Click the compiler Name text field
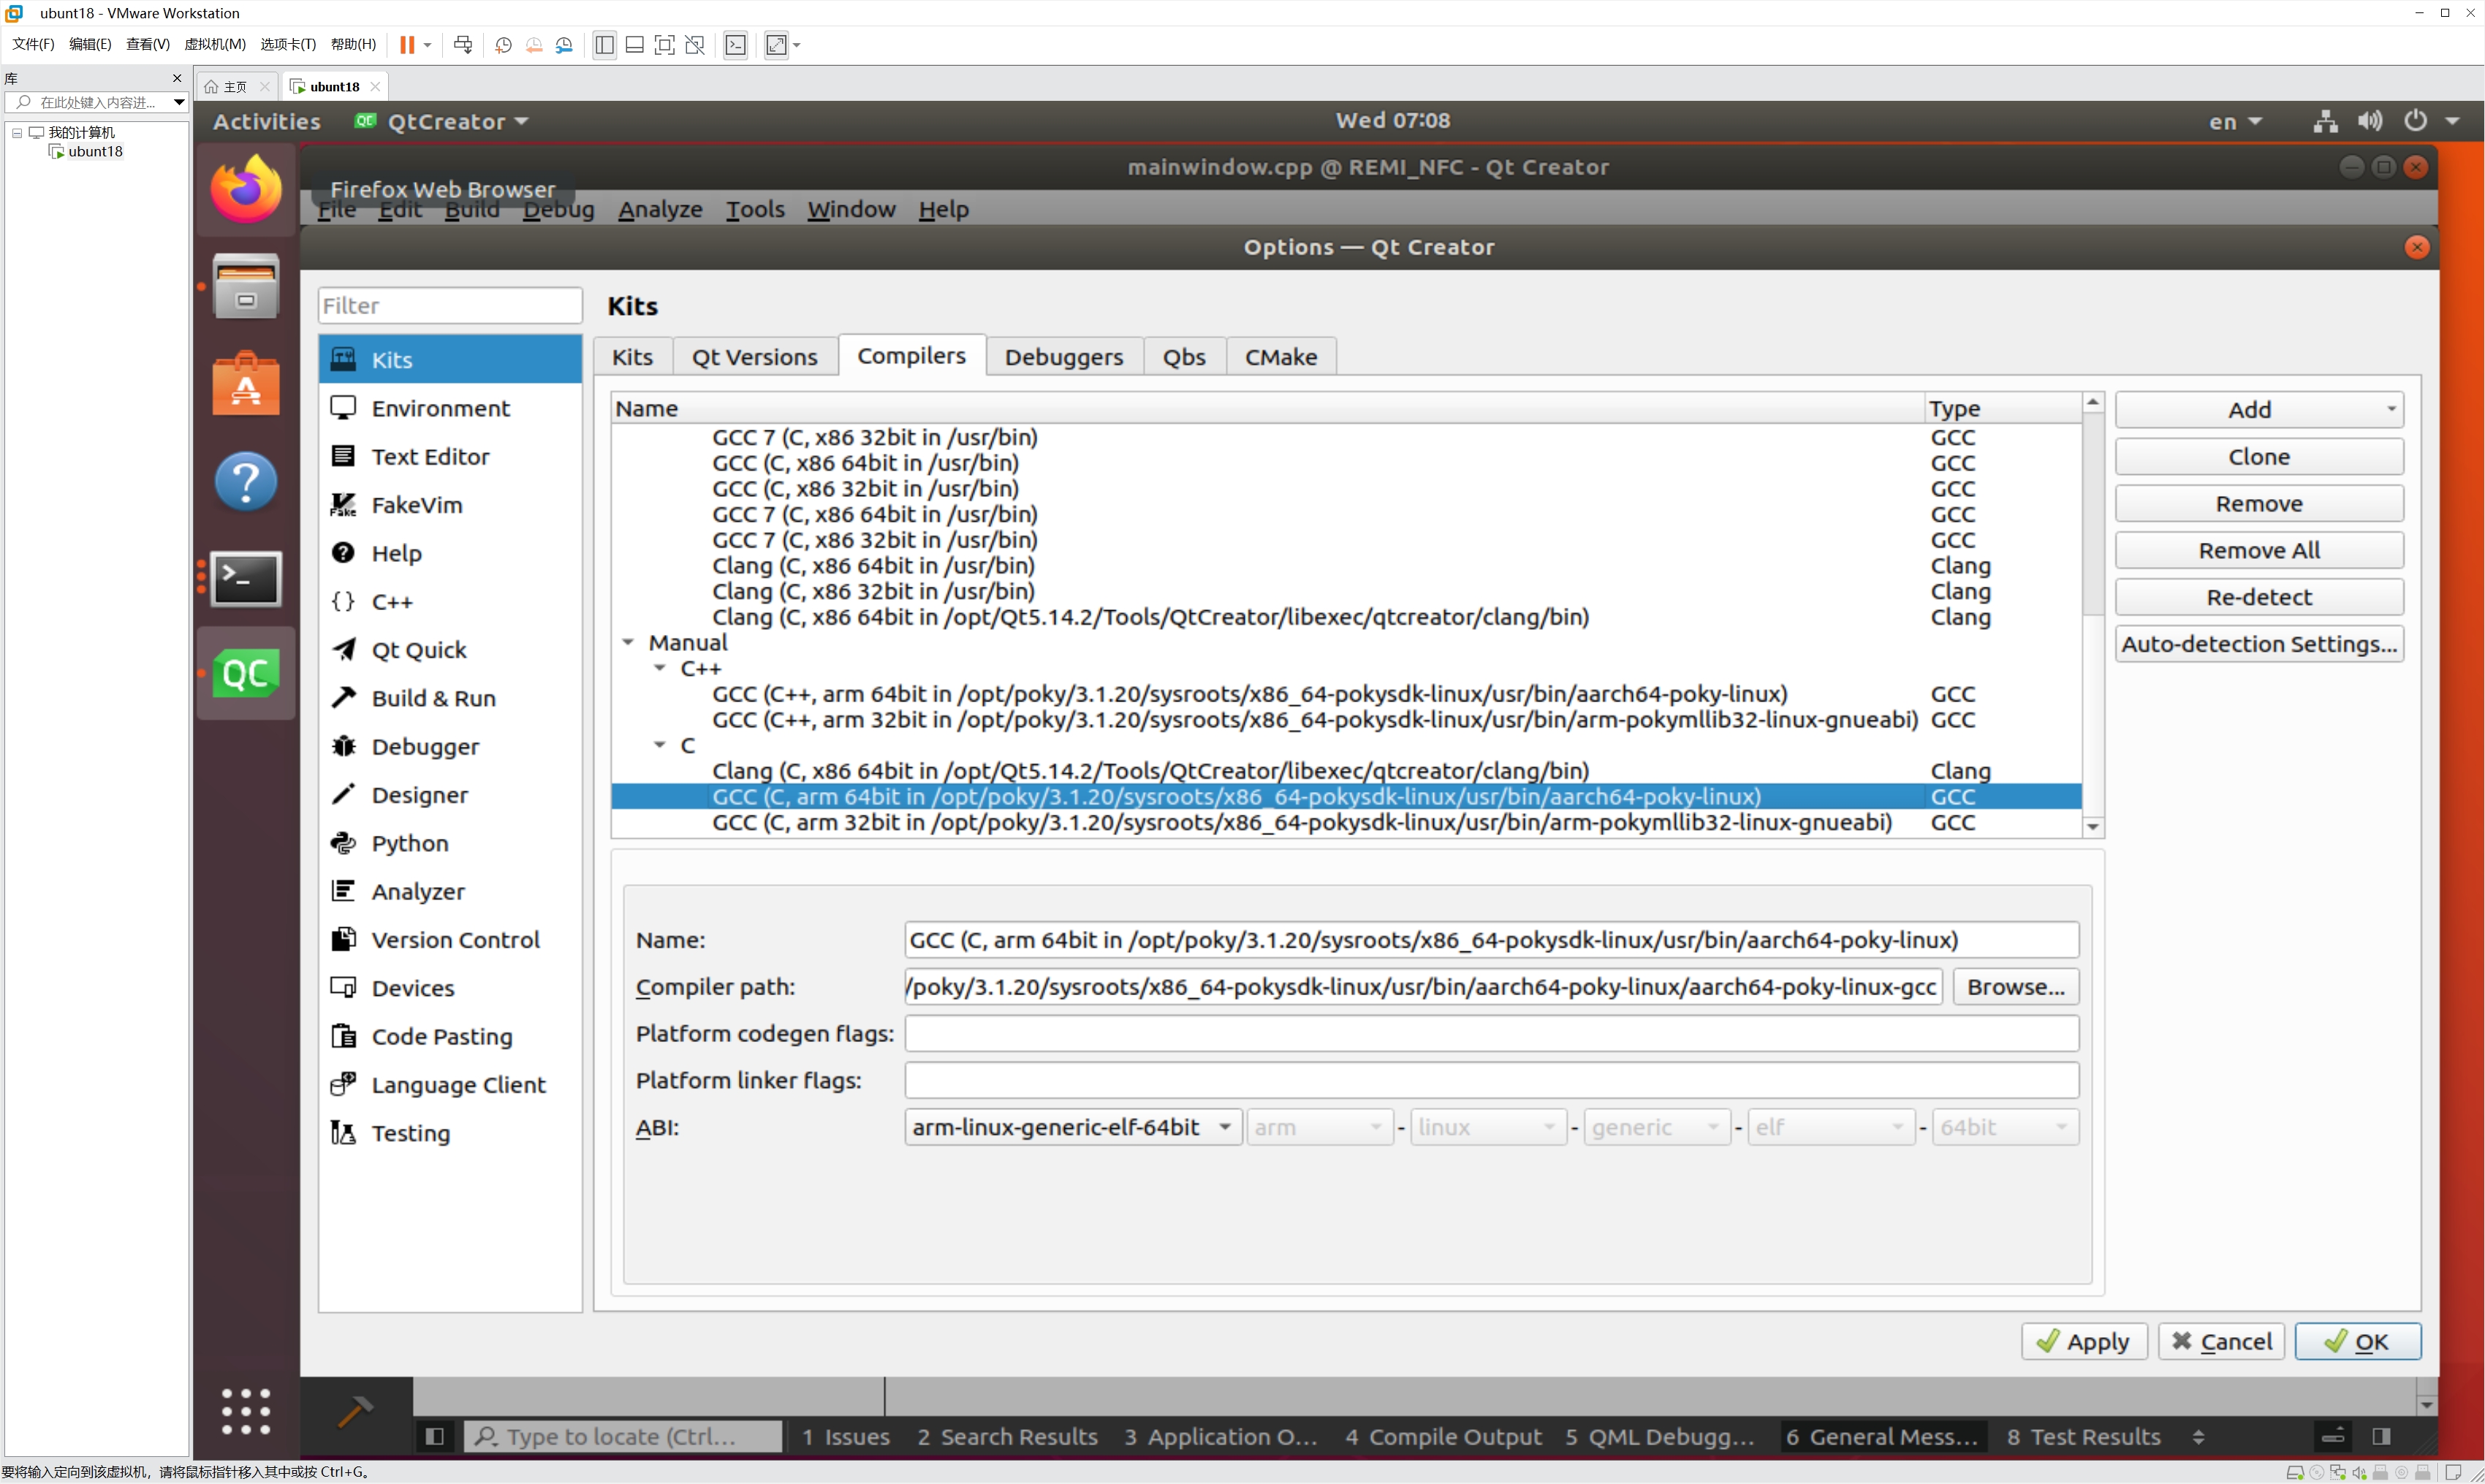Viewport: 2485px width, 1484px height. click(x=1491, y=940)
